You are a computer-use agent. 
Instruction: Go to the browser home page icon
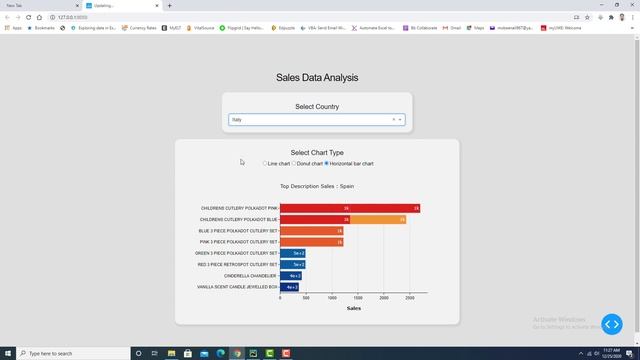[x=39, y=17]
